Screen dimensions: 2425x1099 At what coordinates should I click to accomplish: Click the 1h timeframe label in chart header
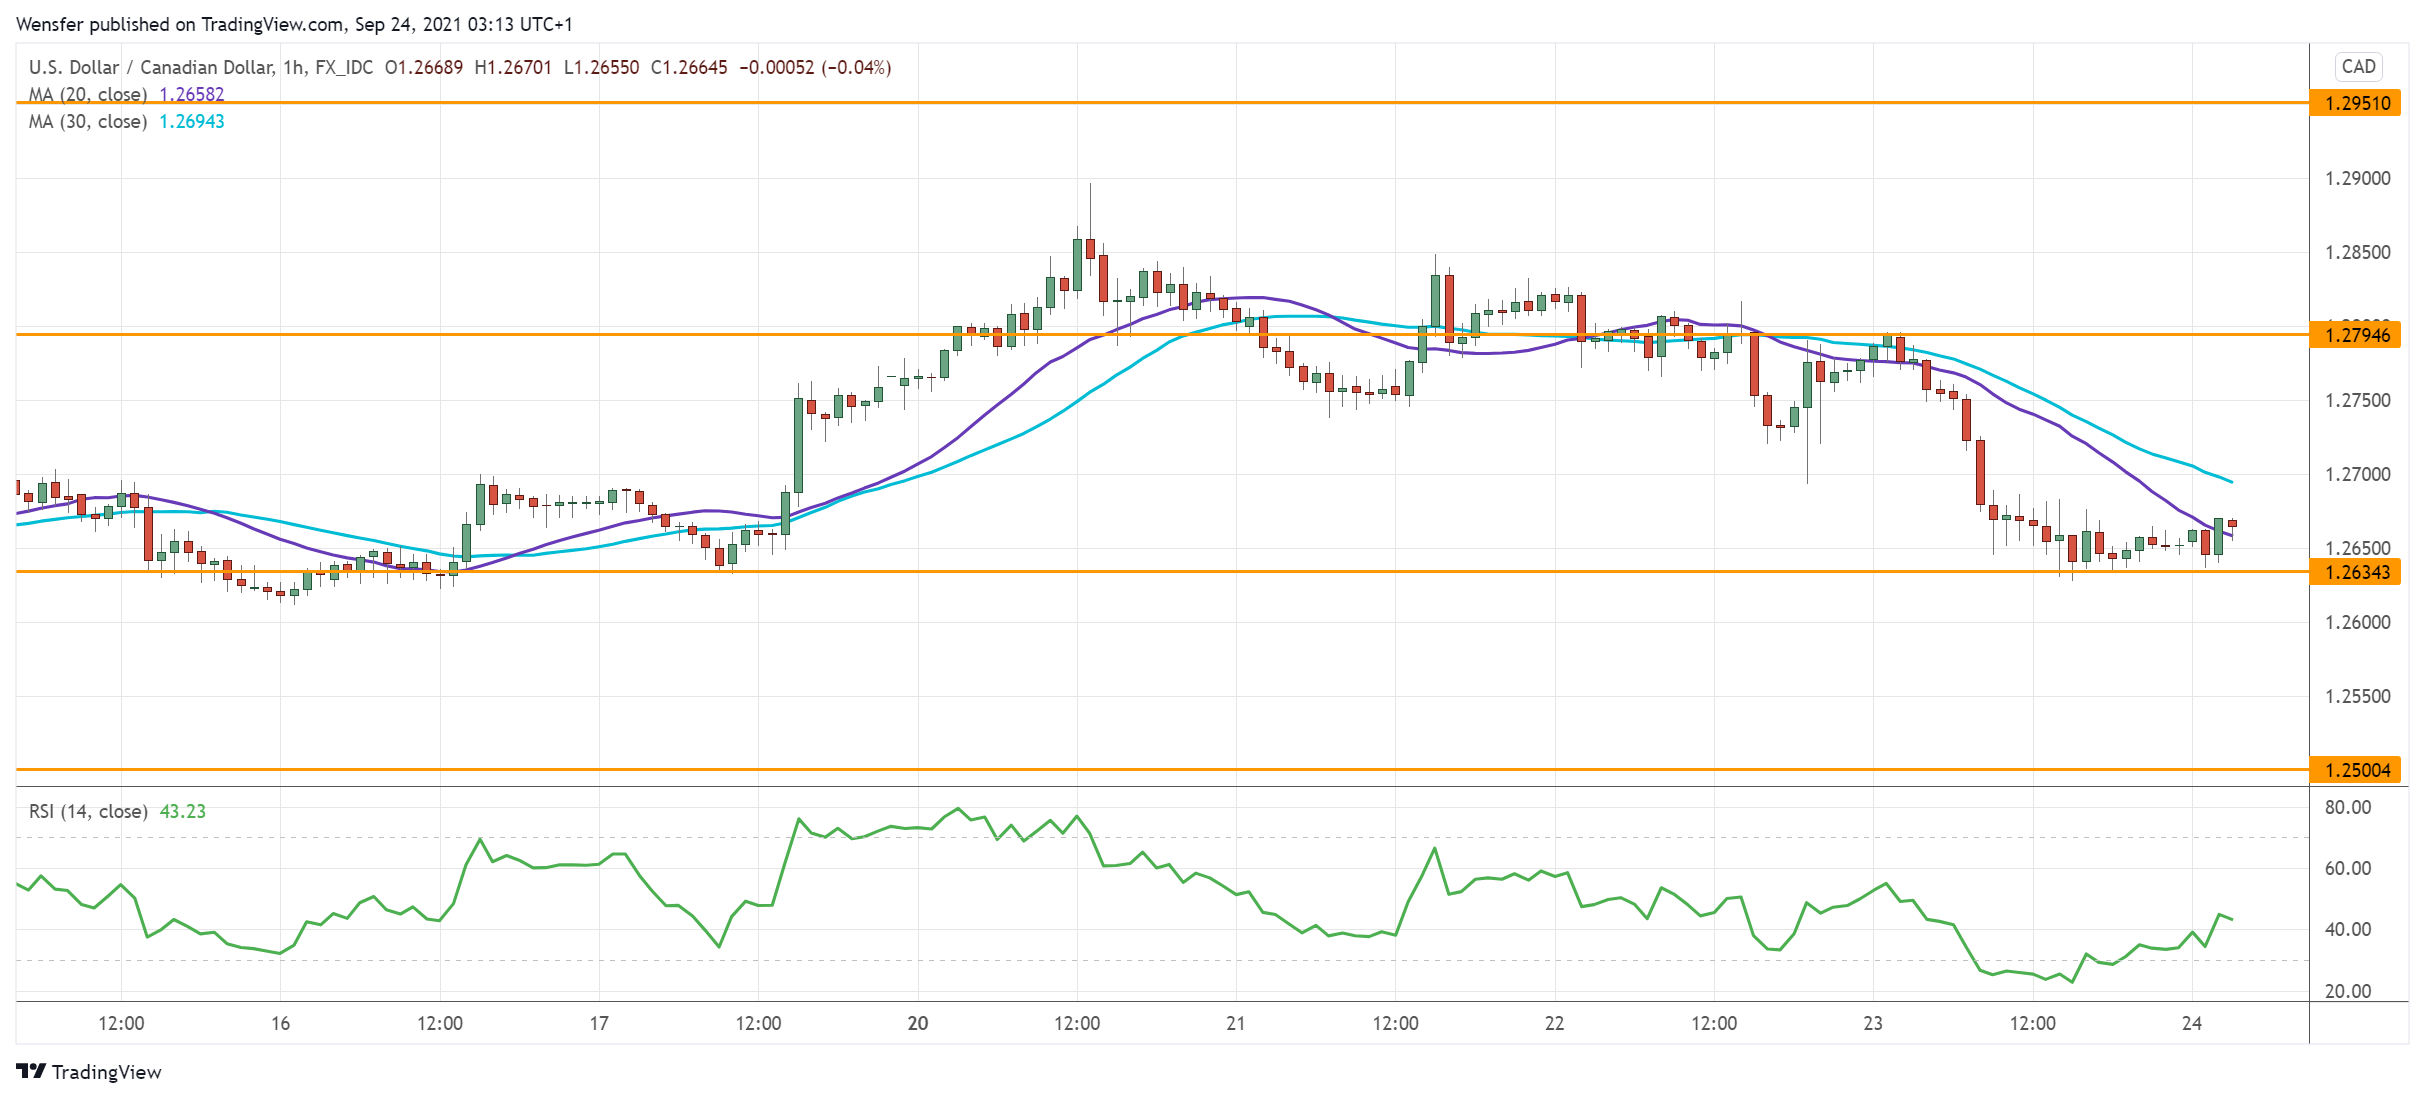tap(294, 67)
